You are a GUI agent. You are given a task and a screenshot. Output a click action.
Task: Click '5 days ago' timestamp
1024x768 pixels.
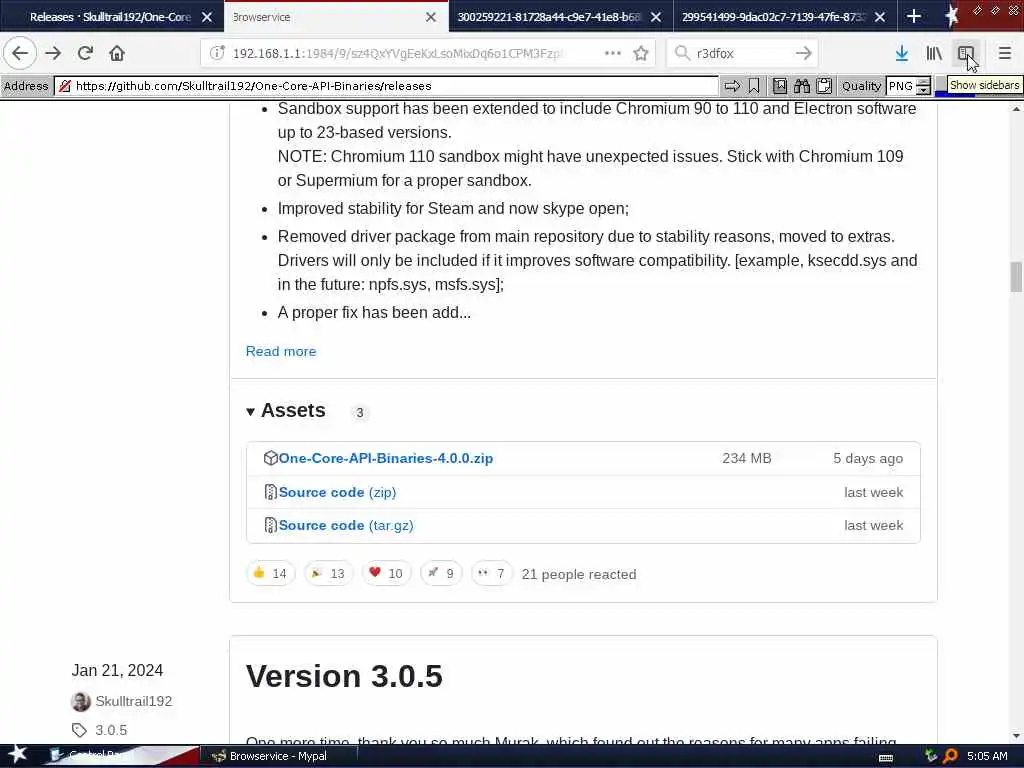(x=868, y=458)
